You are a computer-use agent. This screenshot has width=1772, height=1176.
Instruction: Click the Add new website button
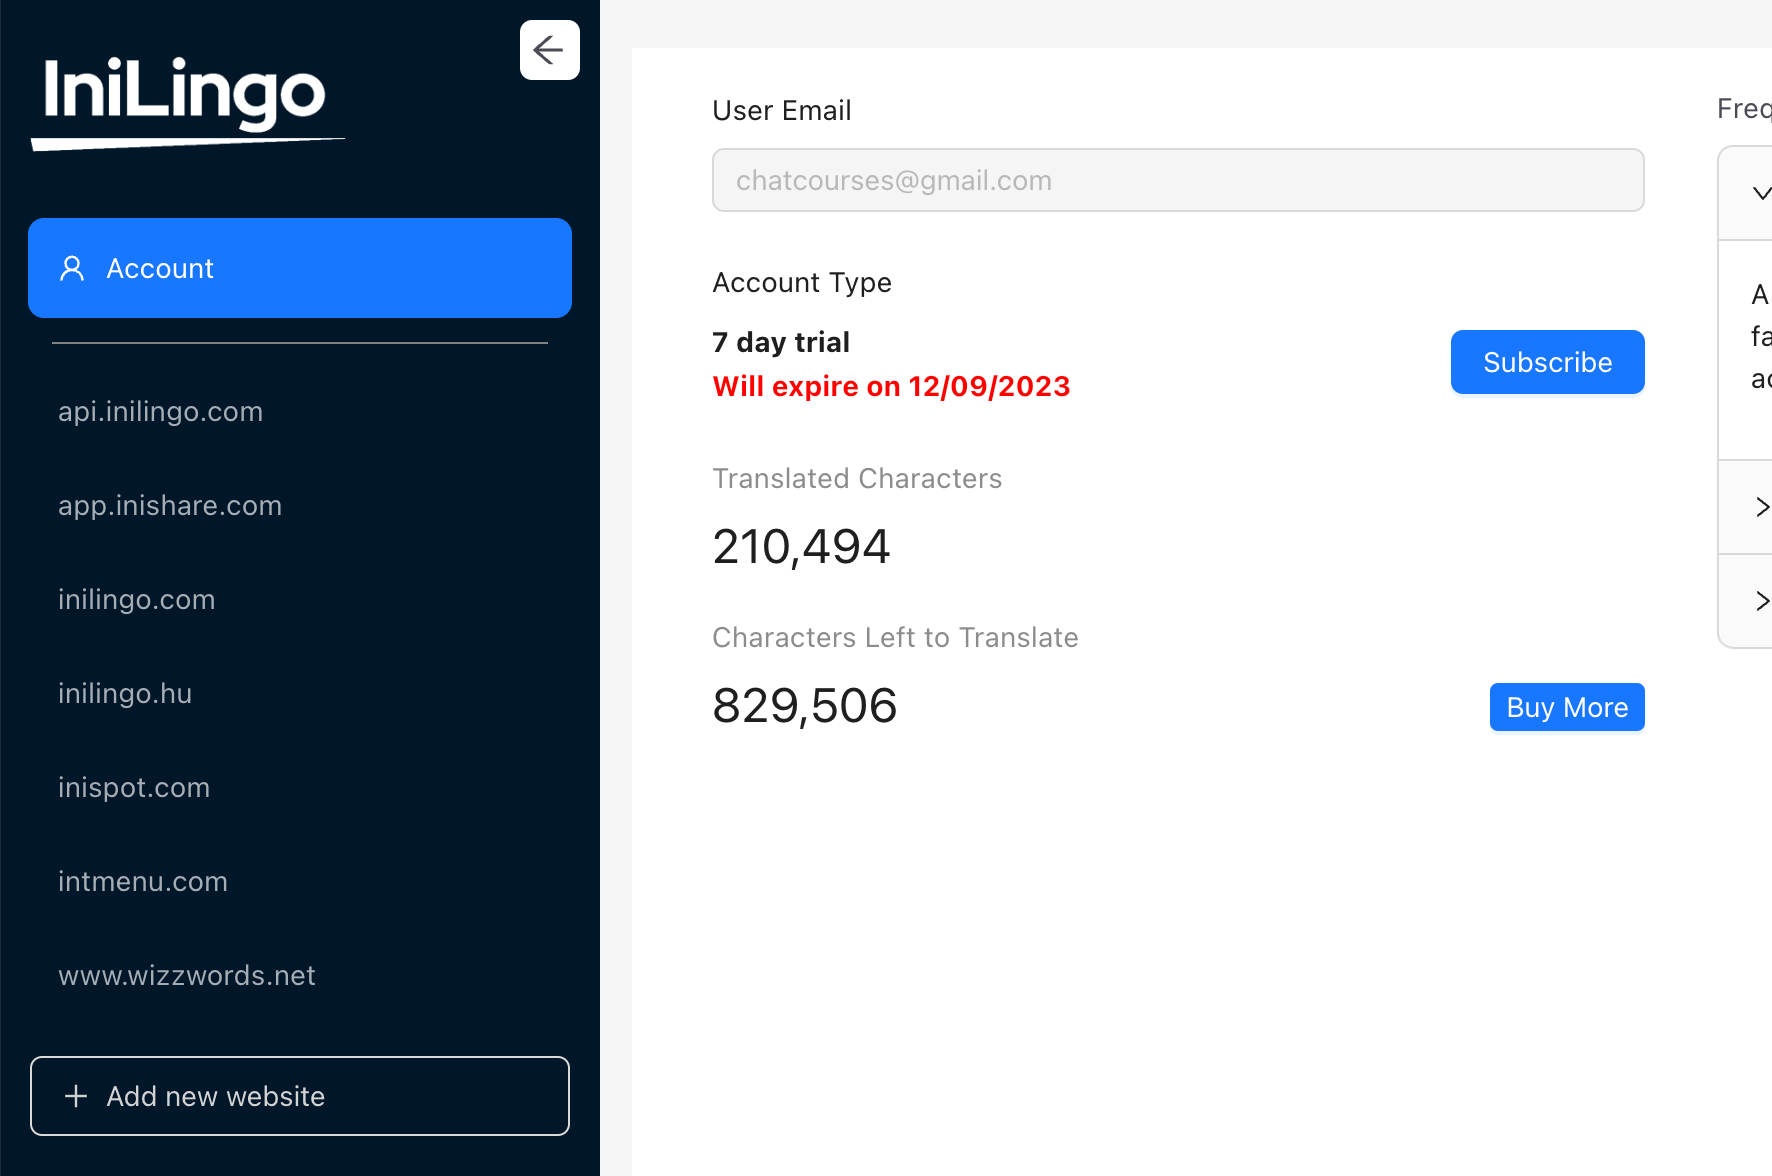point(300,1096)
